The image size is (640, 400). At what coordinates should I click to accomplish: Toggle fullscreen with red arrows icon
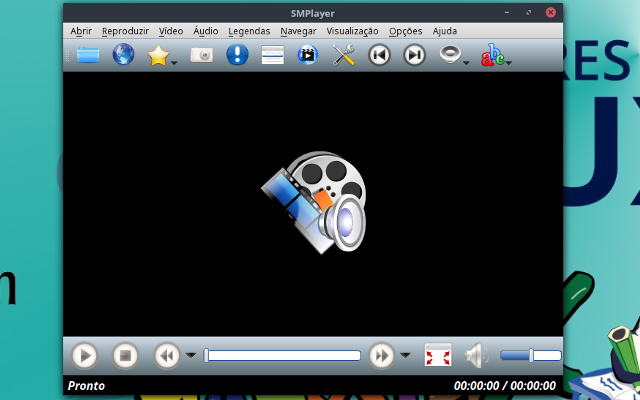pos(438,355)
